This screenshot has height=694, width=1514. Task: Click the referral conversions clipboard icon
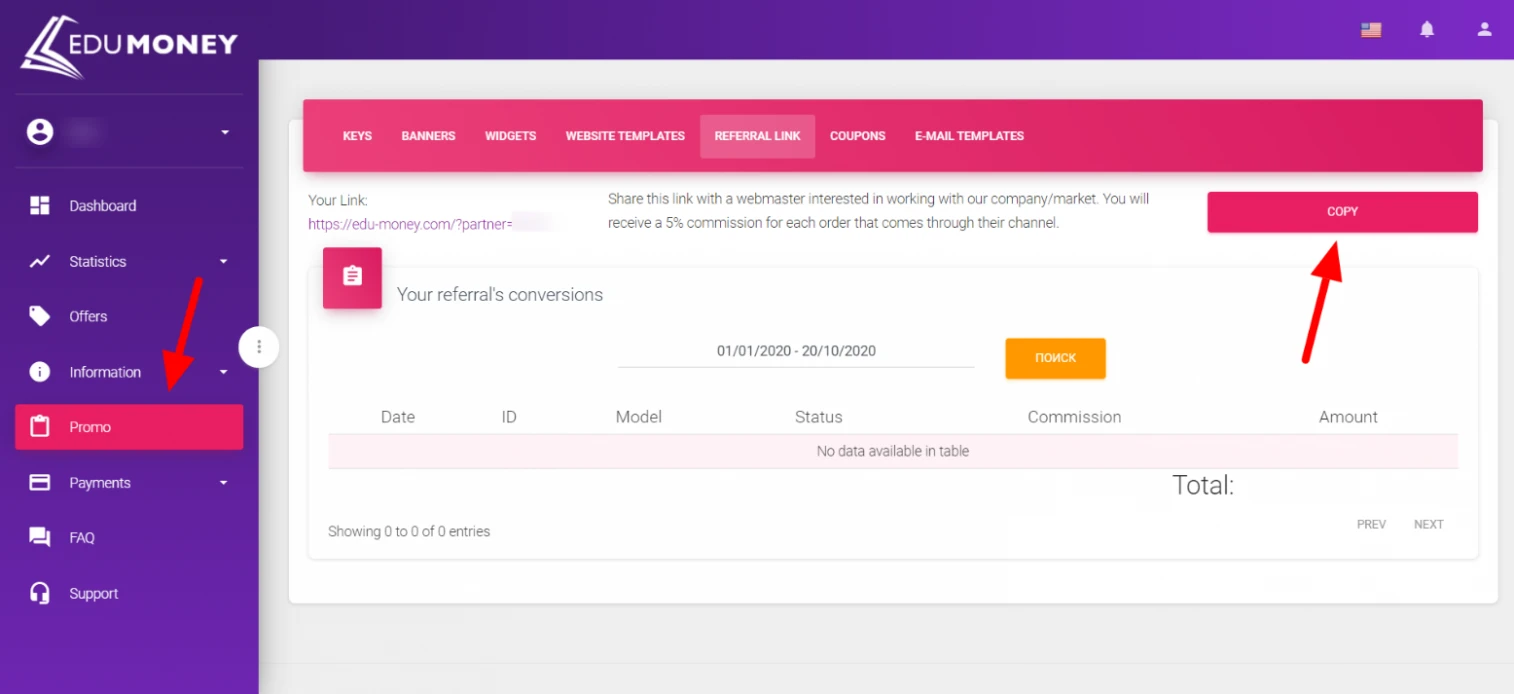pos(352,277)
